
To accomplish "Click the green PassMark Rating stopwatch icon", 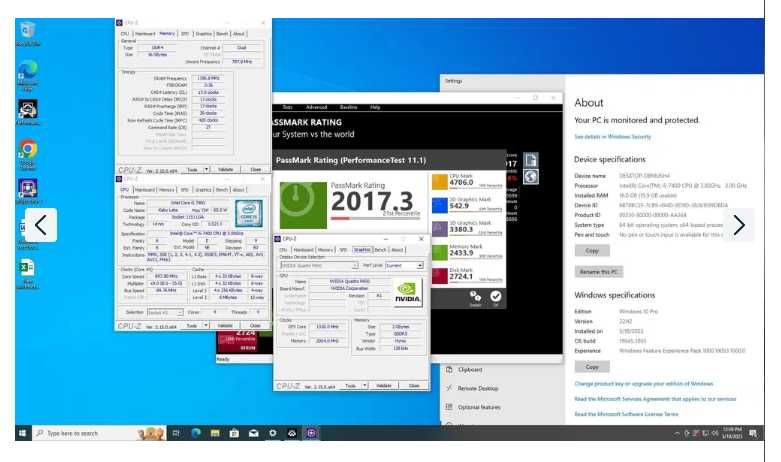I will (303, 205).
